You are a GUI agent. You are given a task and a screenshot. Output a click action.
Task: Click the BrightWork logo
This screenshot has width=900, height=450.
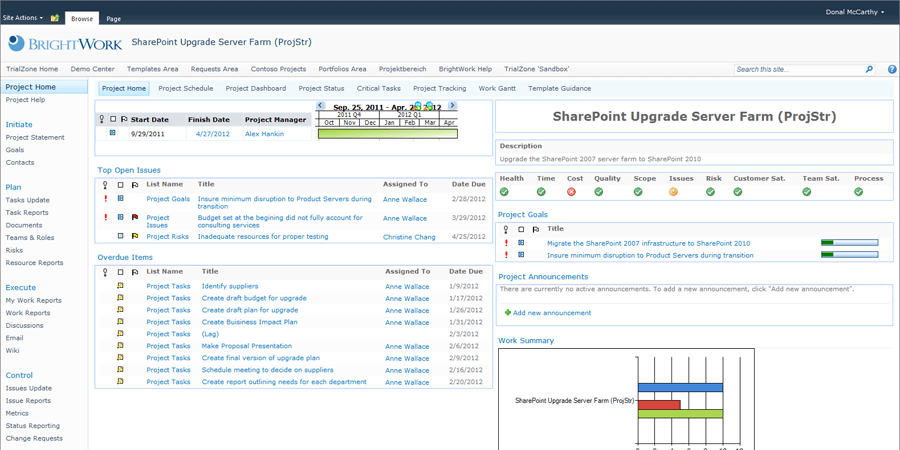65,43
